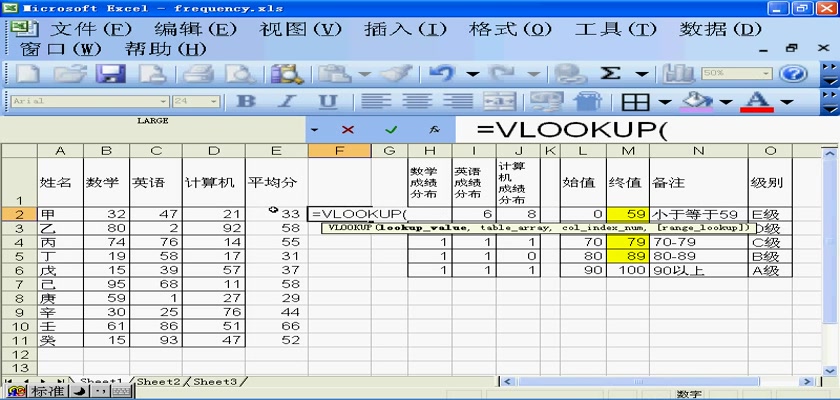Expand the zoom percentage dropdown
Viewport: 840px width, 400px height.
[767, 74]
